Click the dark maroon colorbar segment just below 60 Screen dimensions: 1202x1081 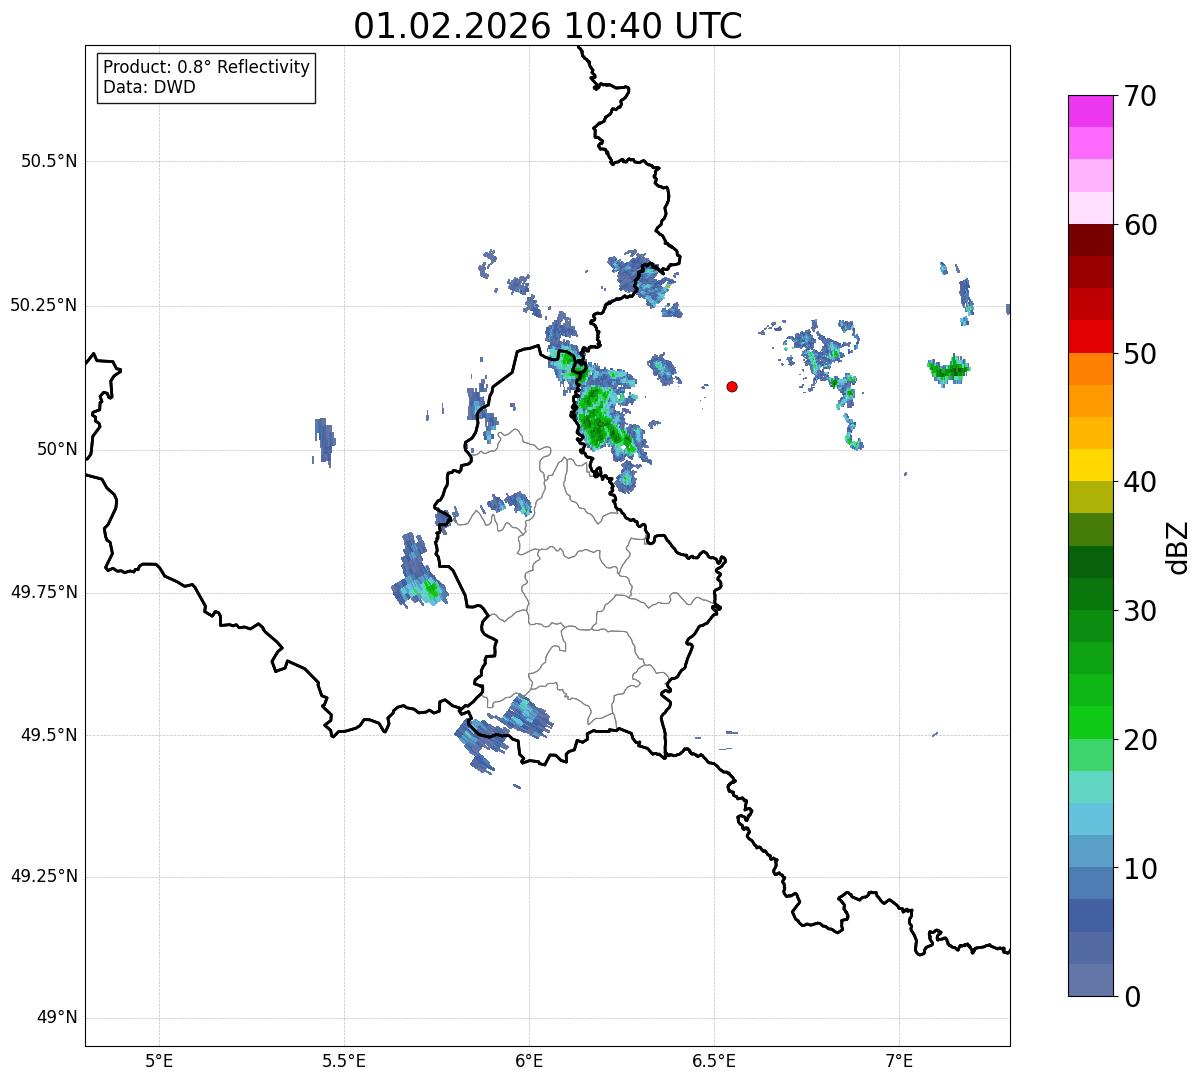point(1091,240)
